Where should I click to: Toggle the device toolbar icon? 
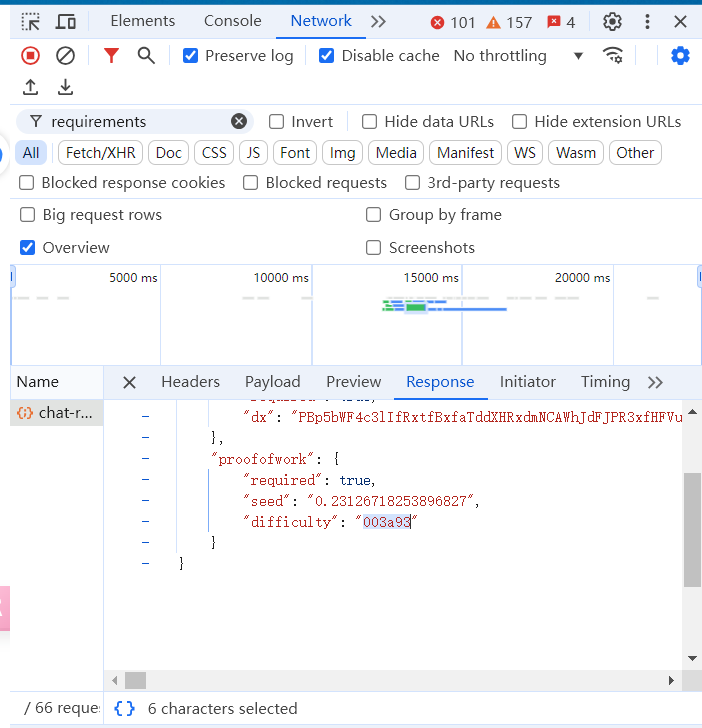click(x=66, y=21)
